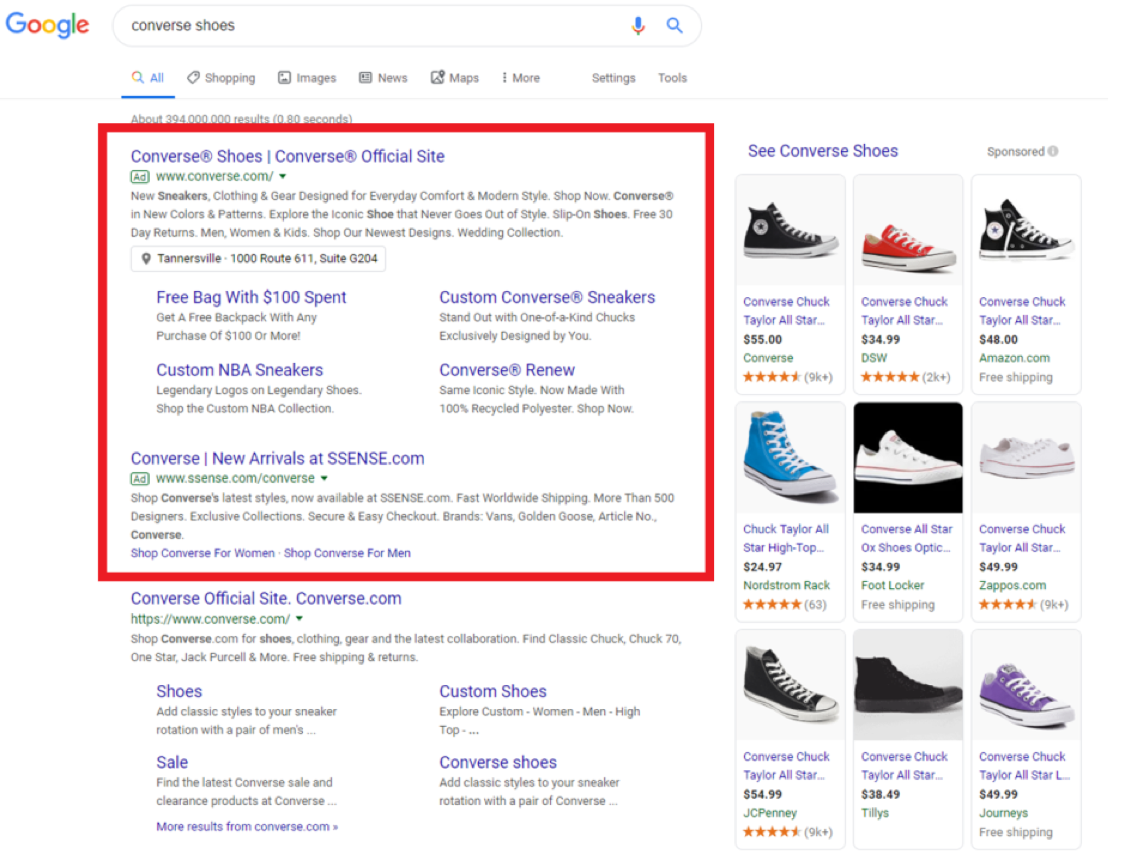Open the Custom NBA Sneakers sitelink

coord(240,370)
